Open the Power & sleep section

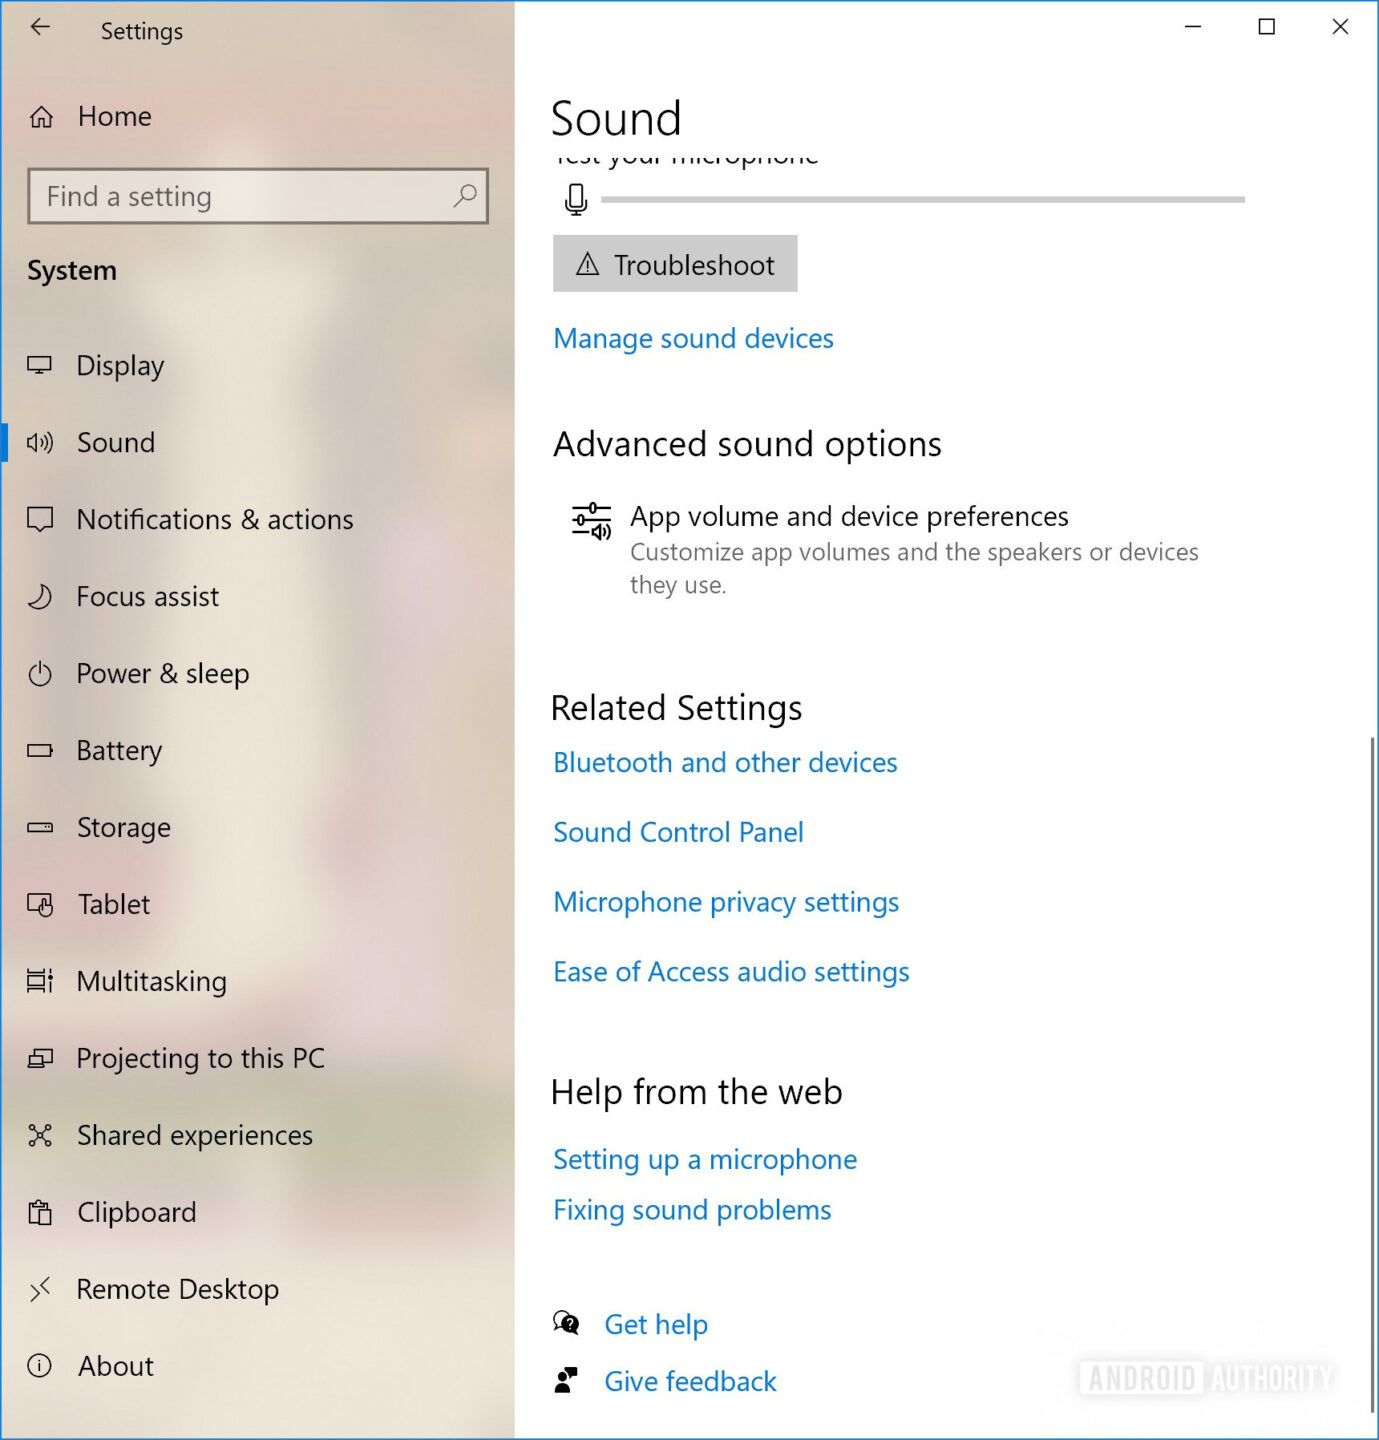coord(162,673)
